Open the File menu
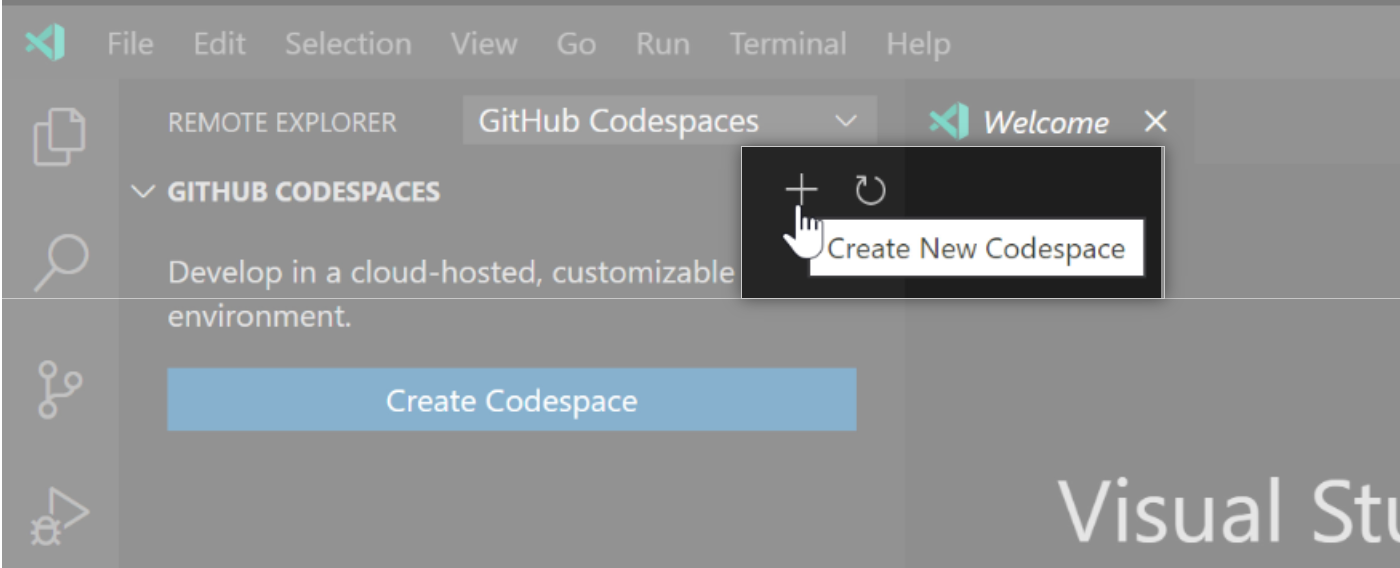 pyautogui.click(x=130, y=44)
